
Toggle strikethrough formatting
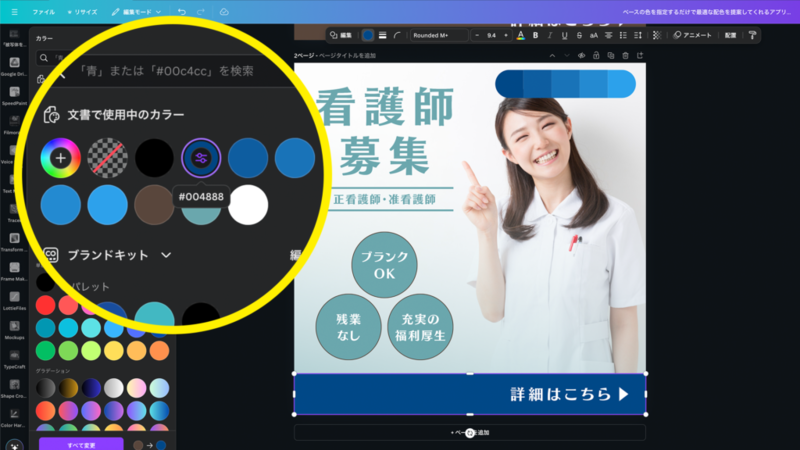click(x=579, y=35)
